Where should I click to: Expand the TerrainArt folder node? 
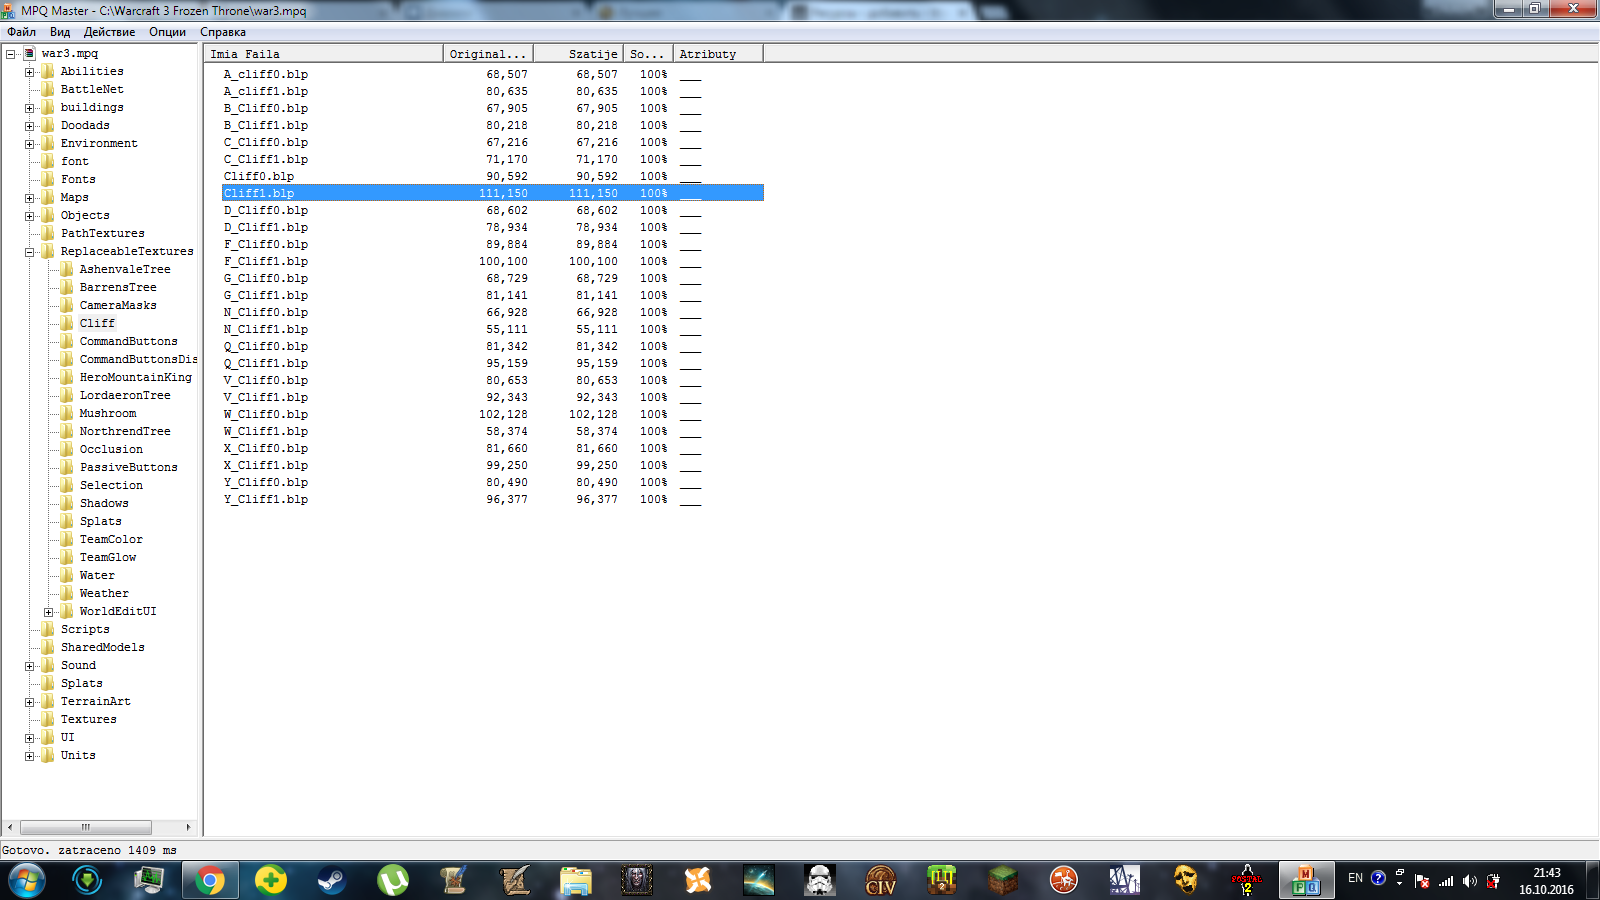pos(30,702)
